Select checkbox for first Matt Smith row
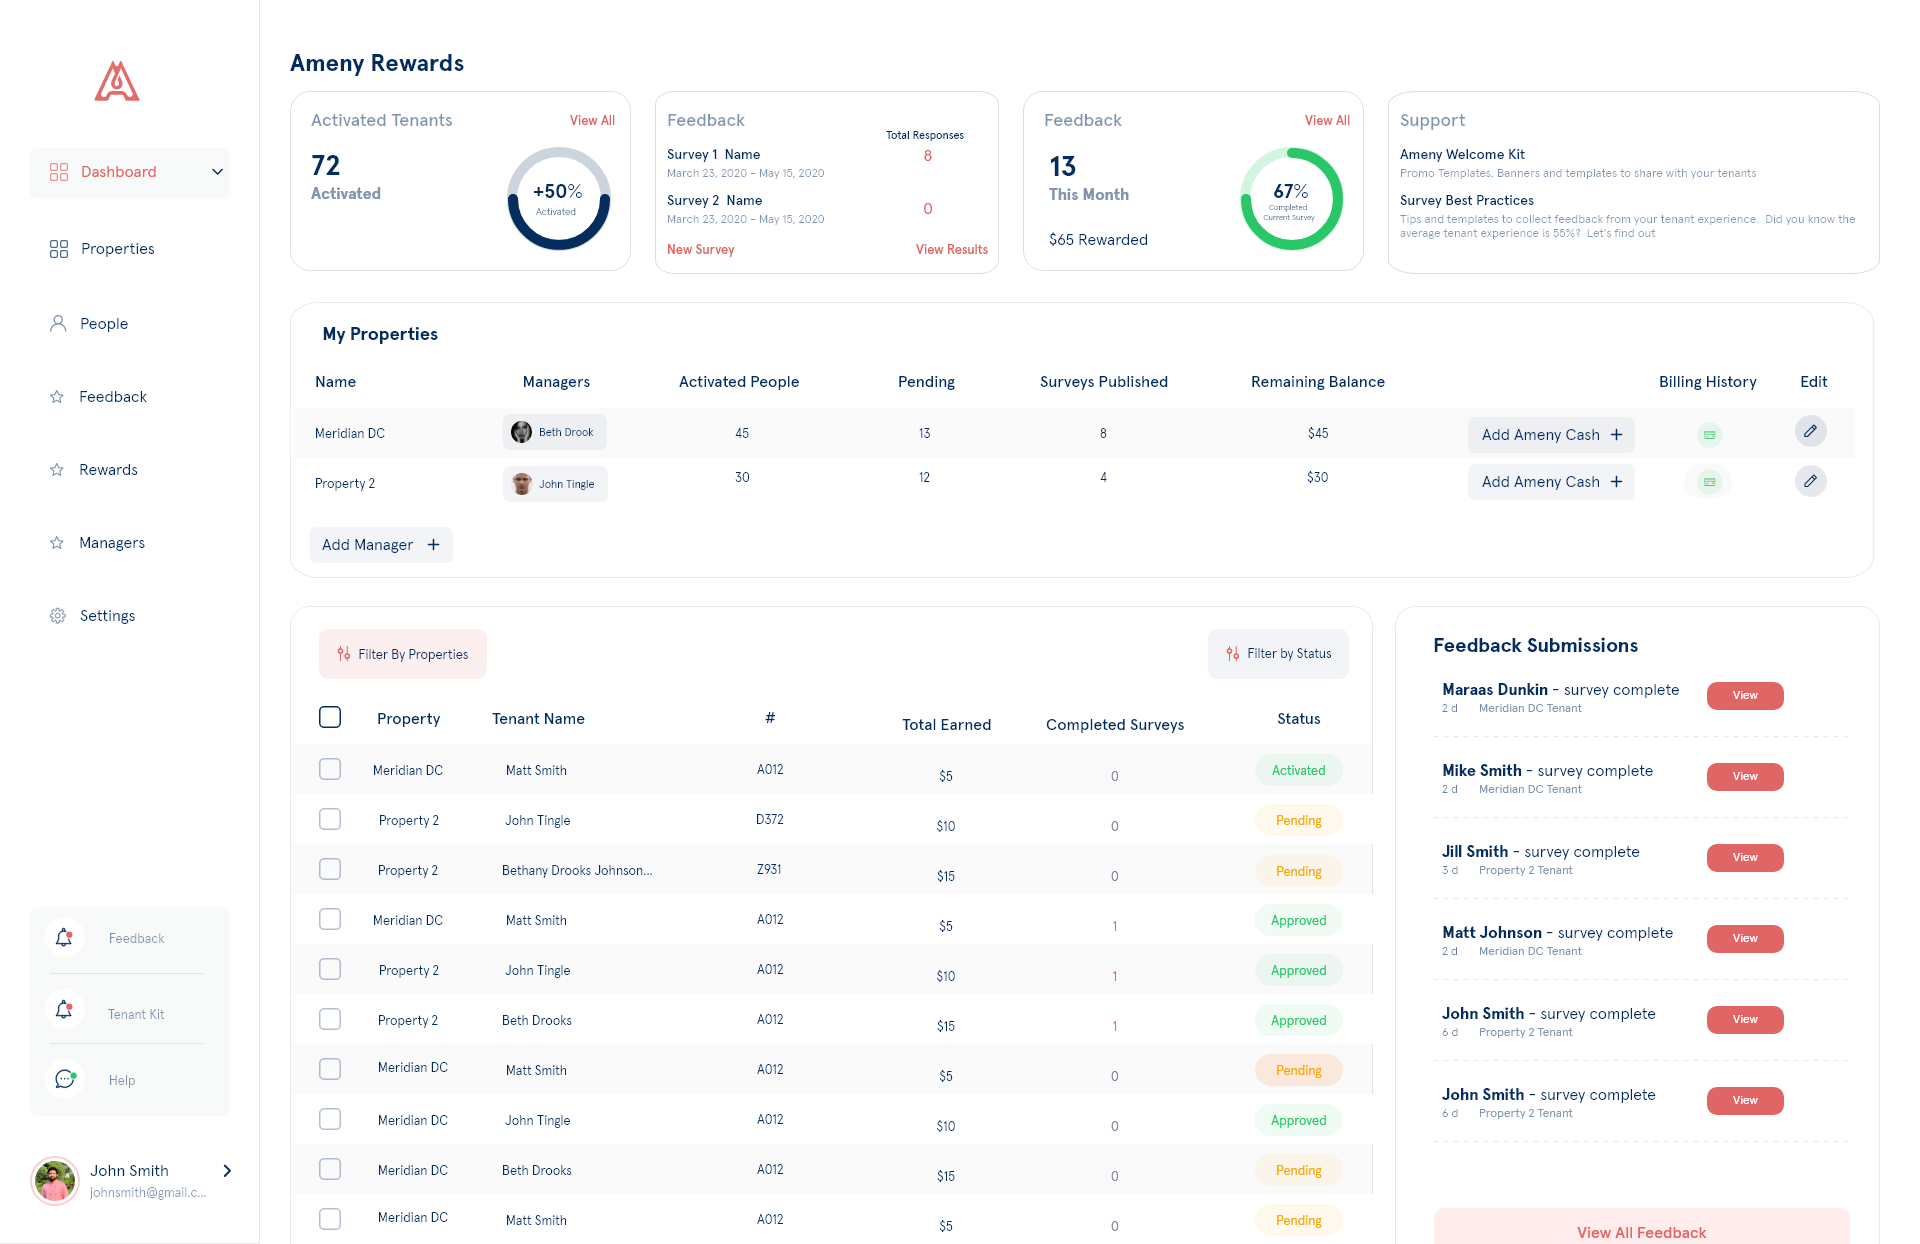The height and width of the screenshot is (1244, 1920). (x=330, y=770)
